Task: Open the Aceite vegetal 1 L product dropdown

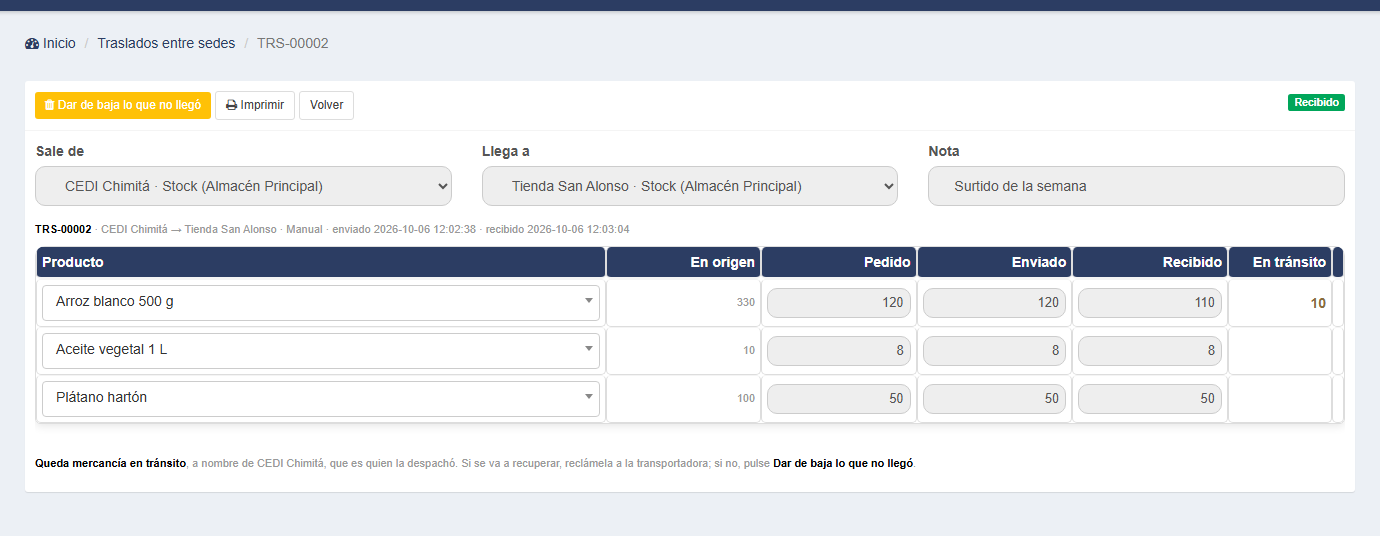Action: (x=321, y=351)
